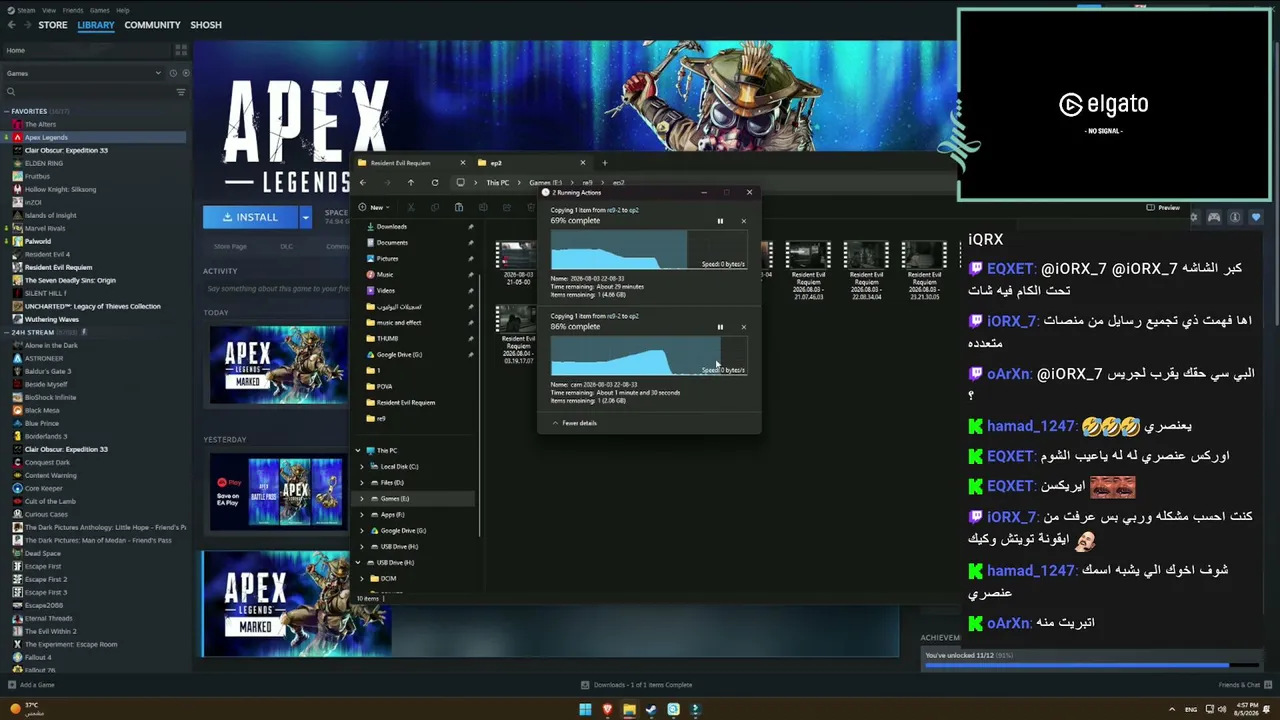The width and height of the screenshot is (1280, 720).
Task: Open the Steam icon on the taskbar
Action: click(651, 710)
